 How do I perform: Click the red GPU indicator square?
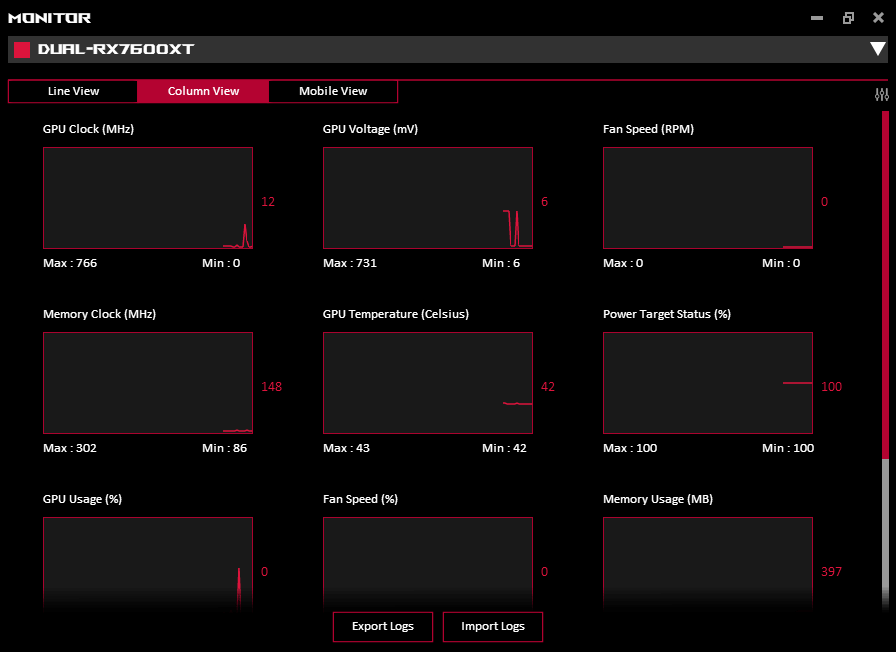click(x=22, y=49)
